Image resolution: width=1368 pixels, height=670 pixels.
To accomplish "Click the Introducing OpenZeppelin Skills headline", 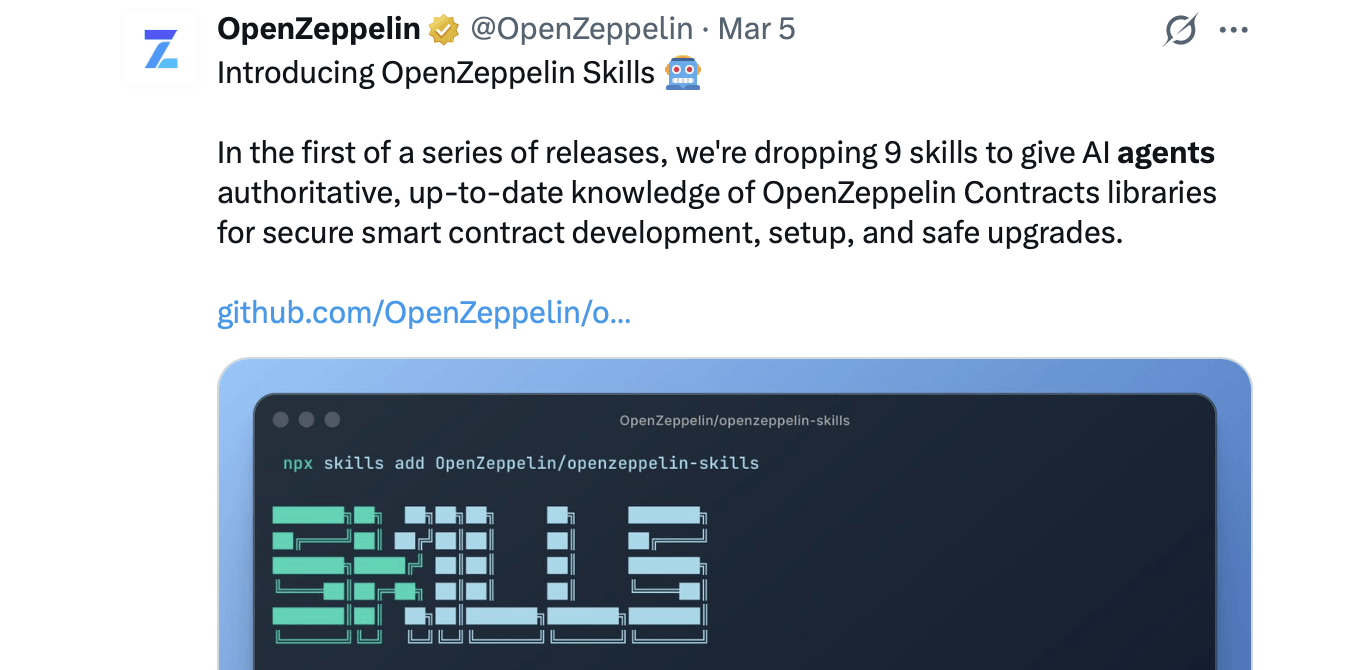I will pos(436,73).
